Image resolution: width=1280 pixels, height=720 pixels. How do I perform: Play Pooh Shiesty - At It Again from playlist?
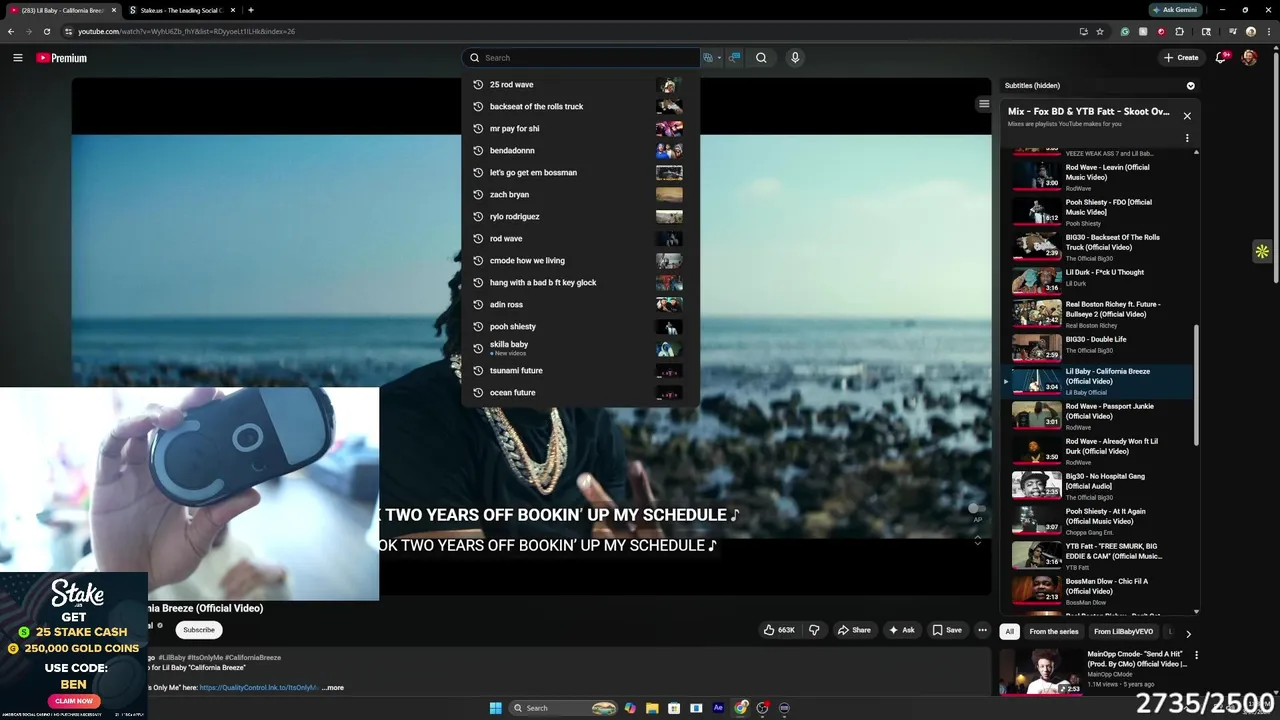tap(1098, 521)
